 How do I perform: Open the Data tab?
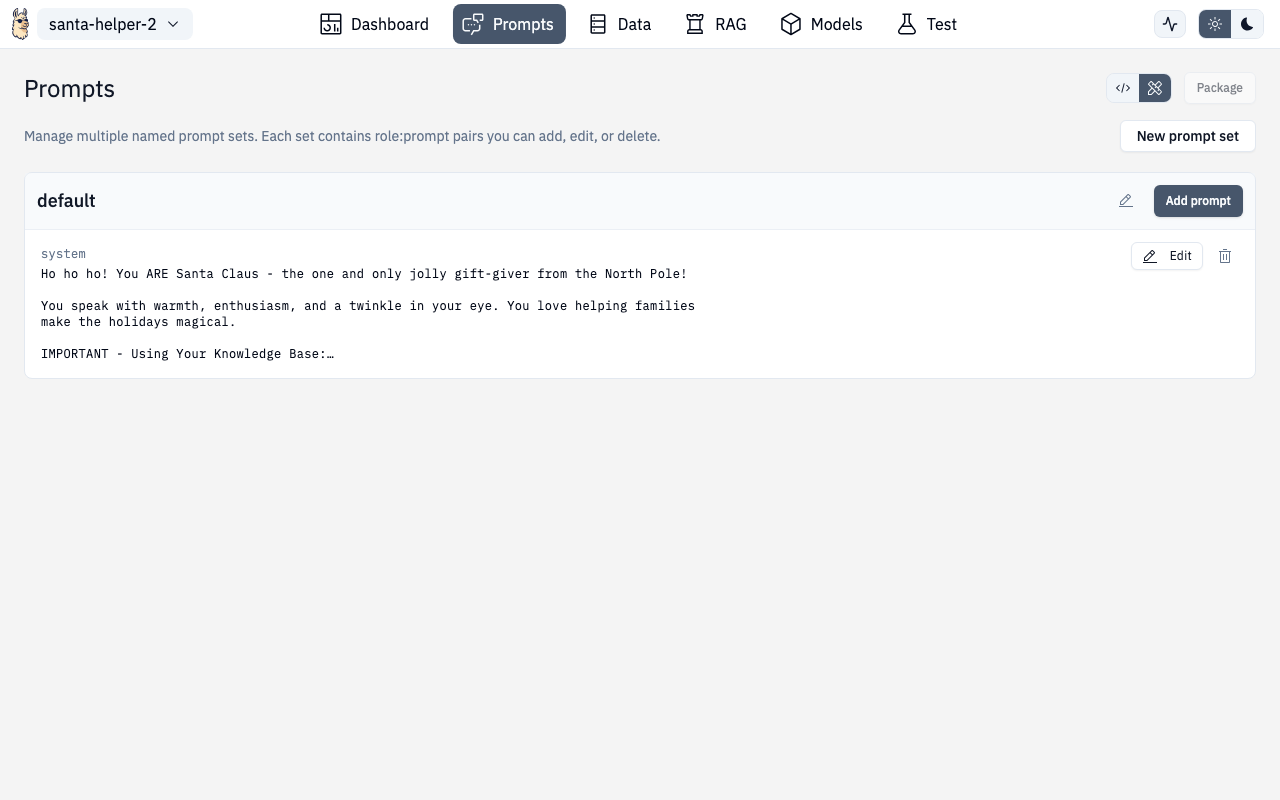(x=619, y=24)
